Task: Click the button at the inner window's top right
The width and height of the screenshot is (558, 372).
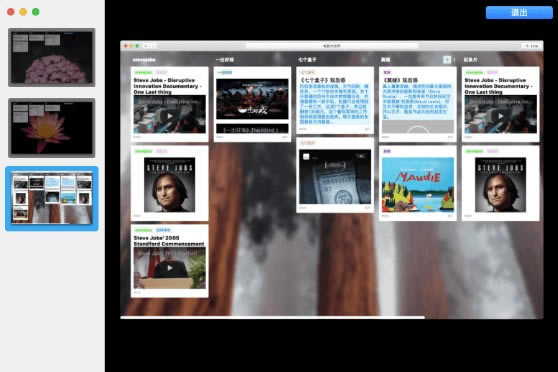Action: [532, 46]
